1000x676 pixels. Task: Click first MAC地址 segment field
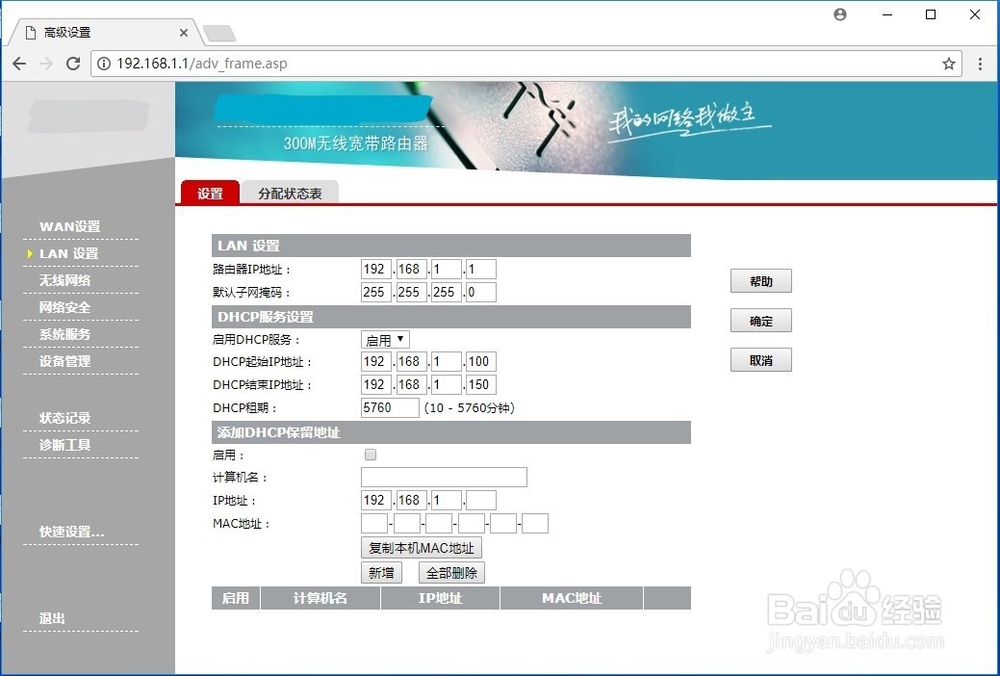(x=374, y=524)
